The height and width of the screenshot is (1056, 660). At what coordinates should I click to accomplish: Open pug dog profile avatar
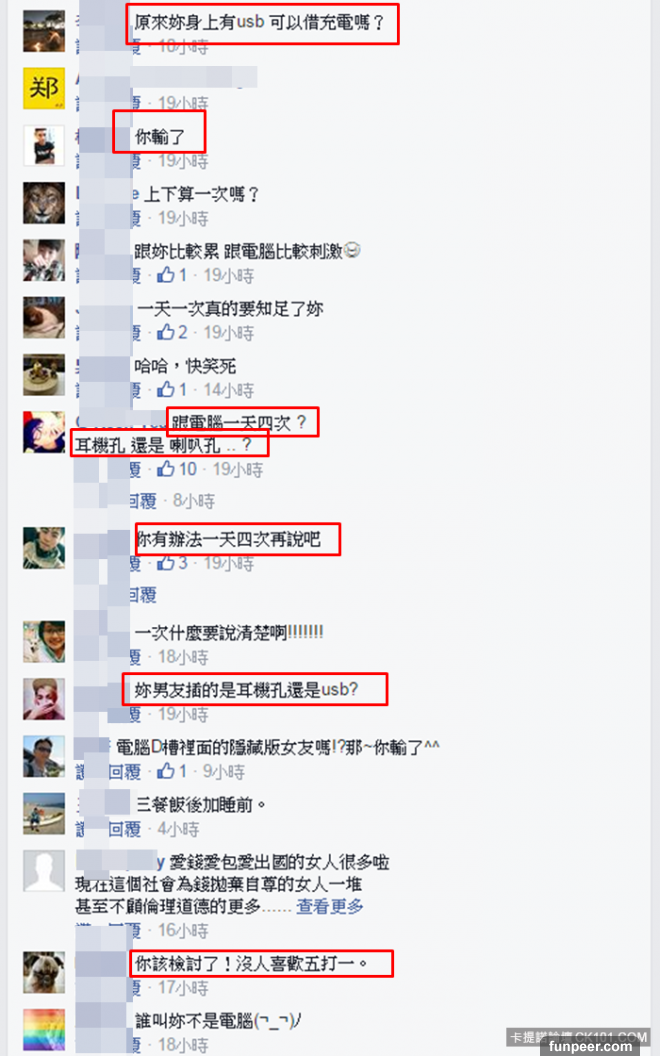(44, 972)
